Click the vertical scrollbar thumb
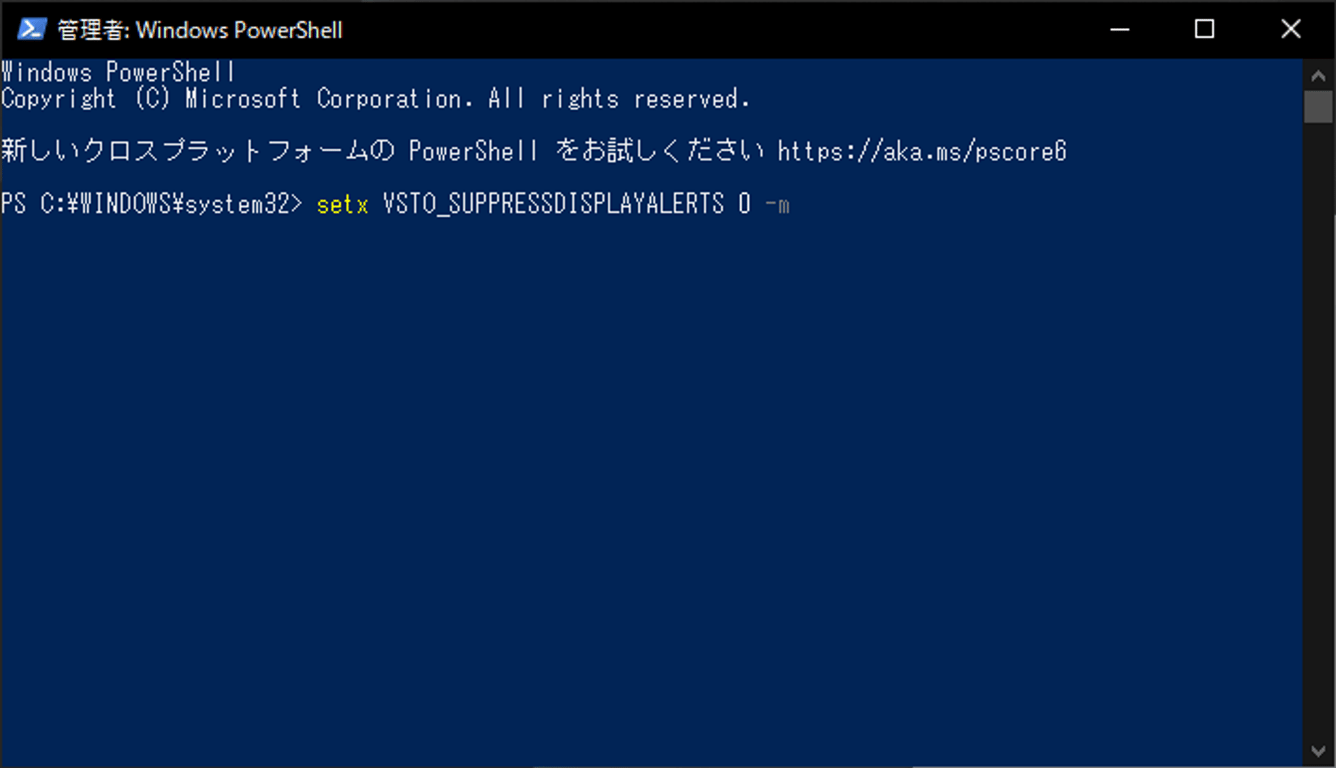The height and width of the screenshot is (768, 1336). 1319,106
